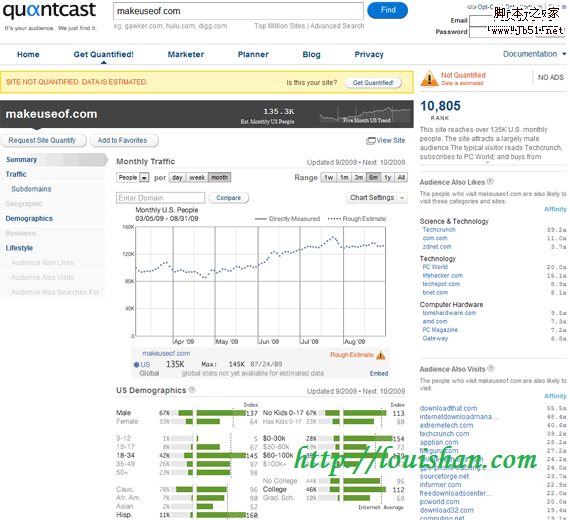This screenshot has height=520, width=570.
Task: Select Lifestyle in the sidebar
Action: (x=19, y=248)
